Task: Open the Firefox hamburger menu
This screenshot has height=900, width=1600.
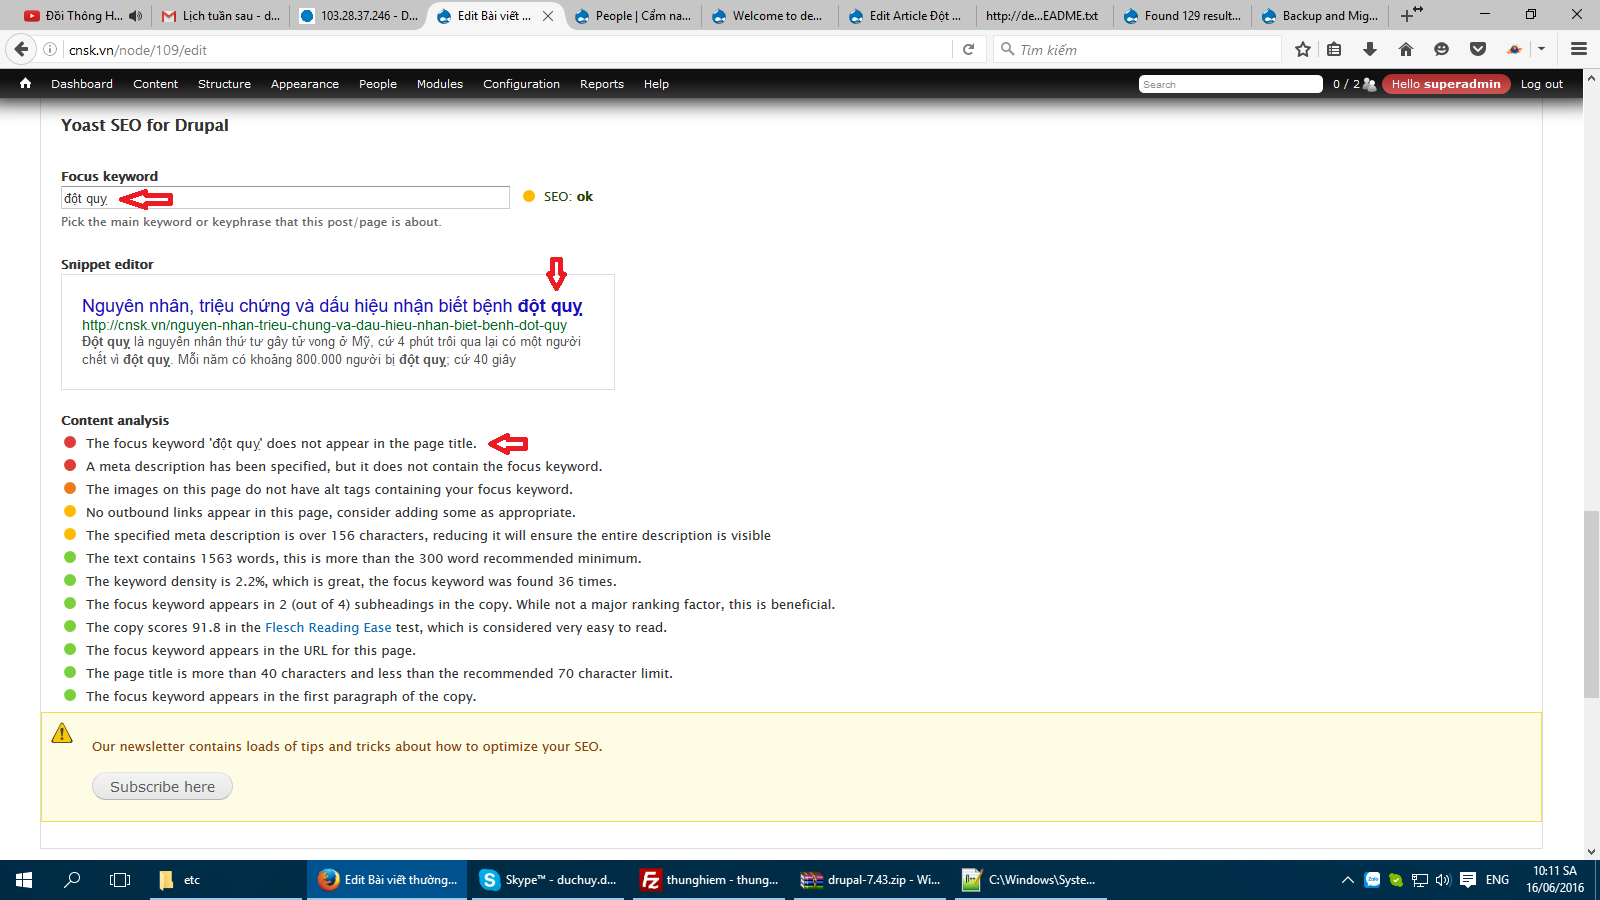Action: coord(1580,48)
